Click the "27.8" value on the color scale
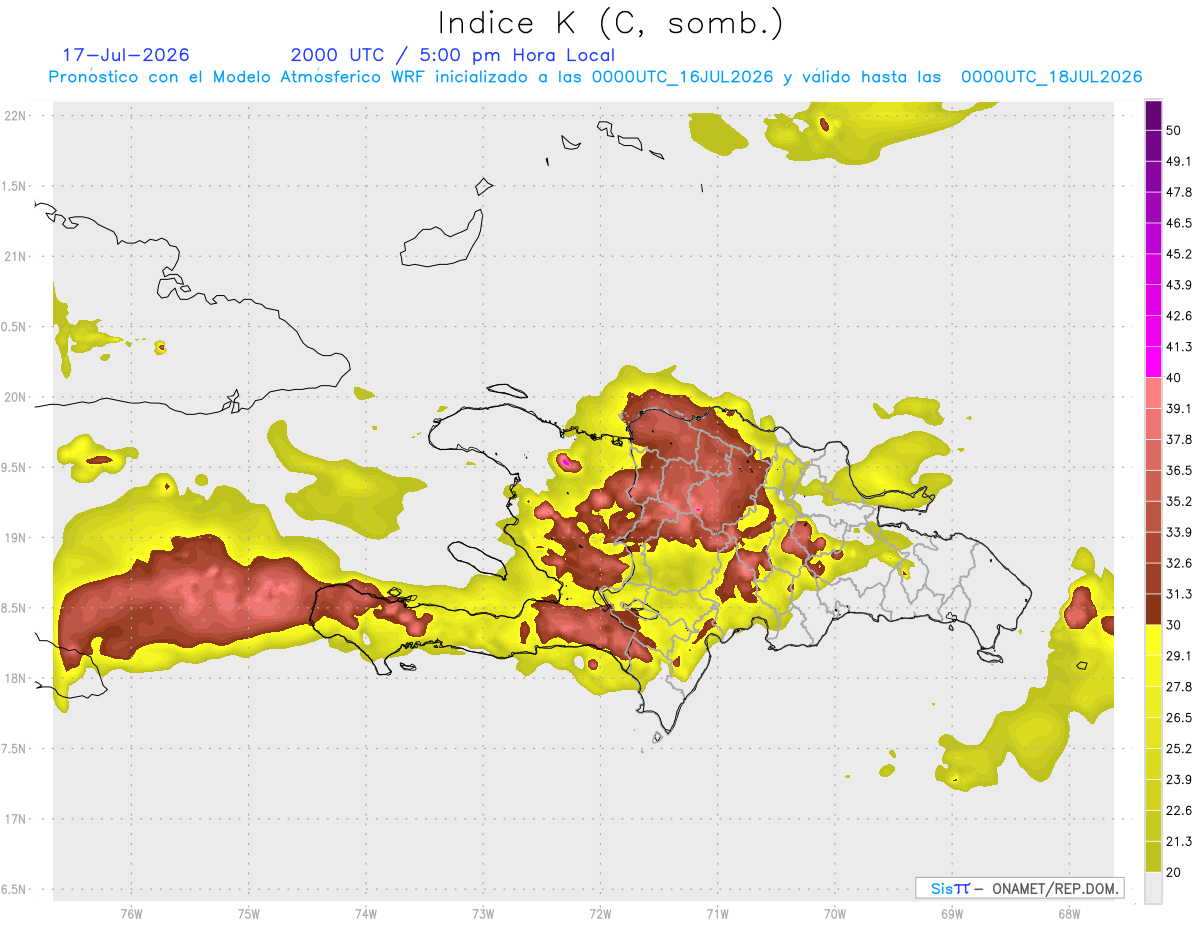This screenshot has height=927, width=1200. pyautogui.click(x=1178, y=687)
